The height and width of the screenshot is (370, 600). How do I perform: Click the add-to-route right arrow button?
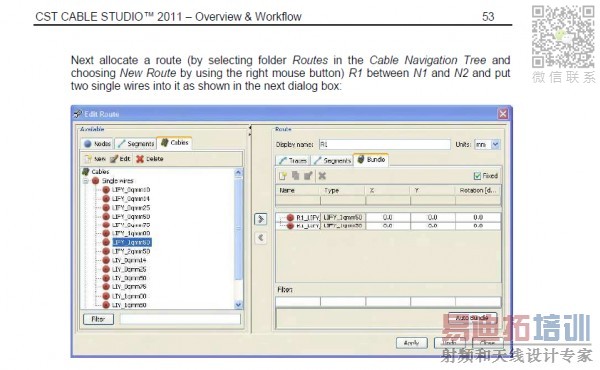[x=260, y=219]
